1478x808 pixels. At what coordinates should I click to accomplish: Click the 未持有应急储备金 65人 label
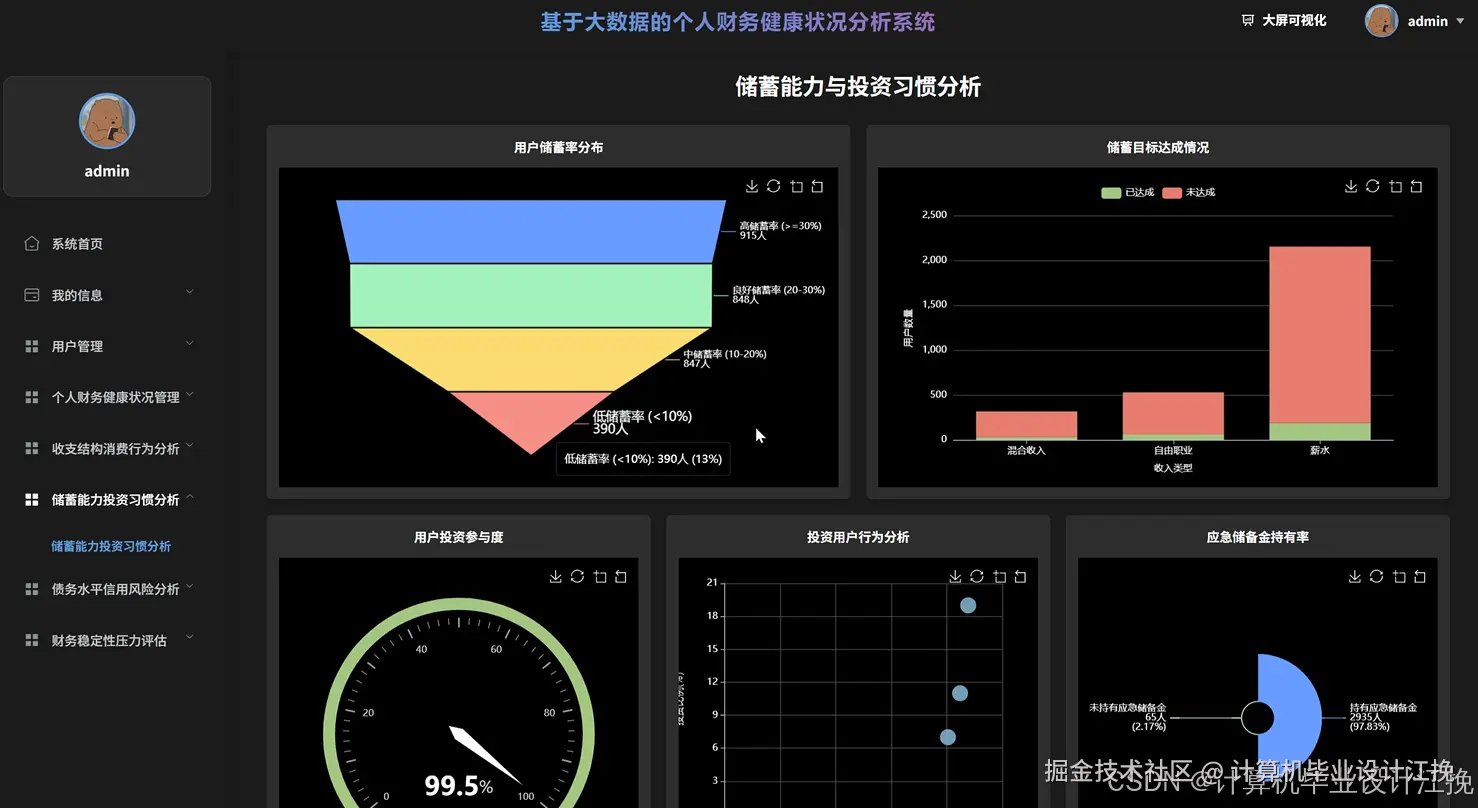pyautogui.click(x=1128, y=716)
